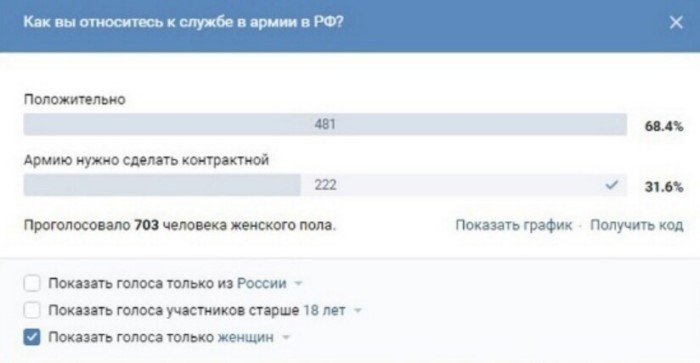Select the 18 лет age link
This screenshot has height=363, width=700.
325,310
